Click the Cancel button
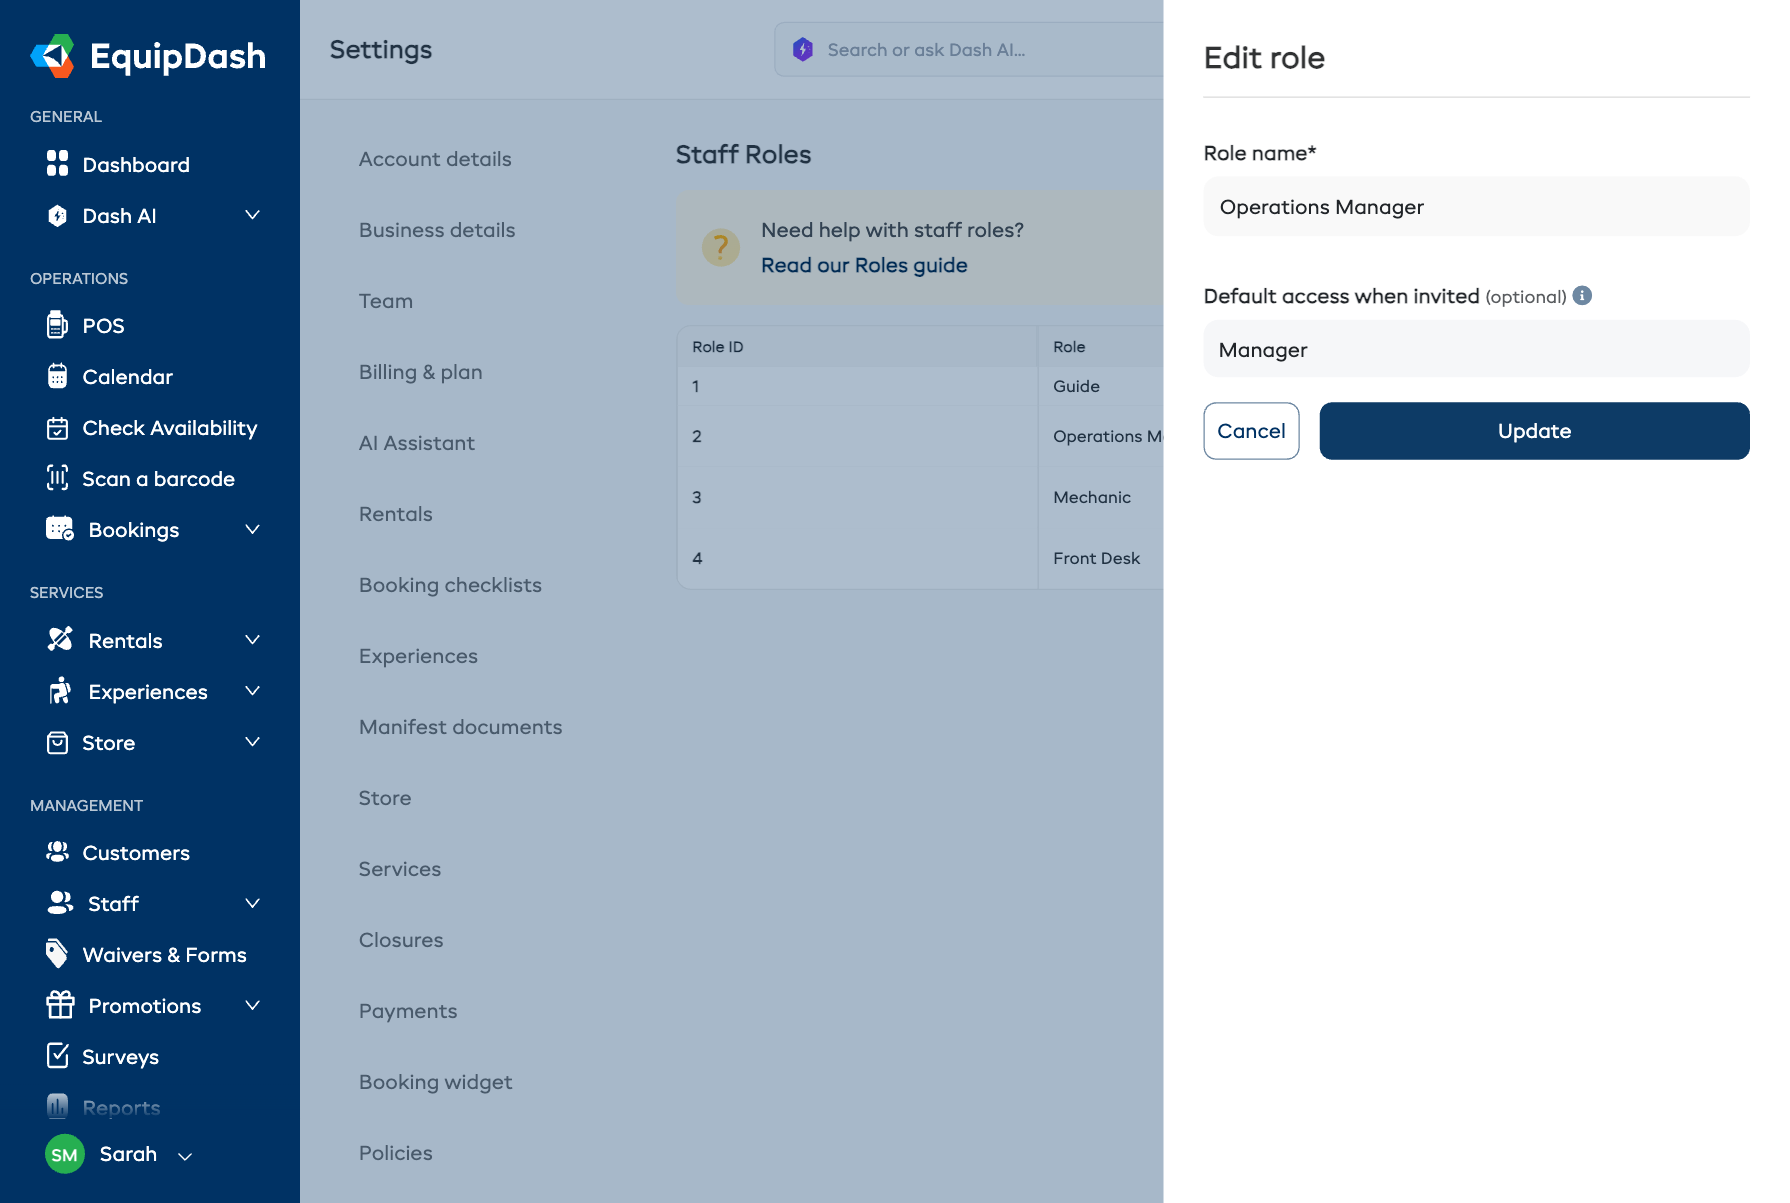The height and width of the screenshot is (1203, 1790). pyautogui.click(x=1251, y=431)
